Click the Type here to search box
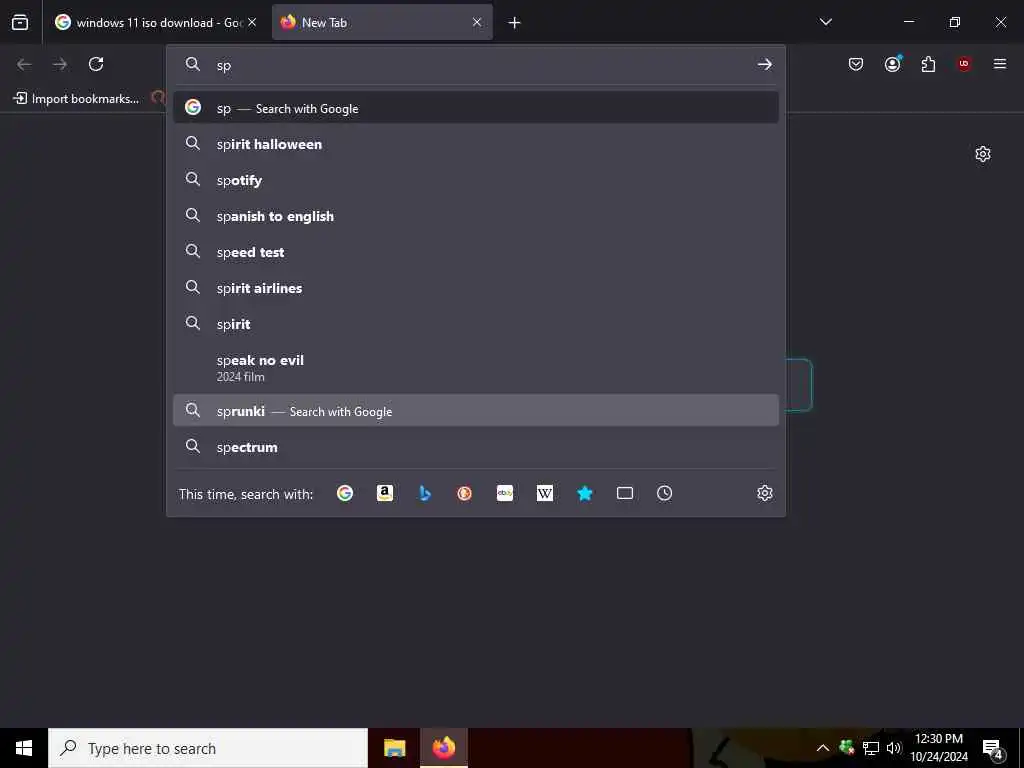The image size is (1024, 768). tap(208, 748)
